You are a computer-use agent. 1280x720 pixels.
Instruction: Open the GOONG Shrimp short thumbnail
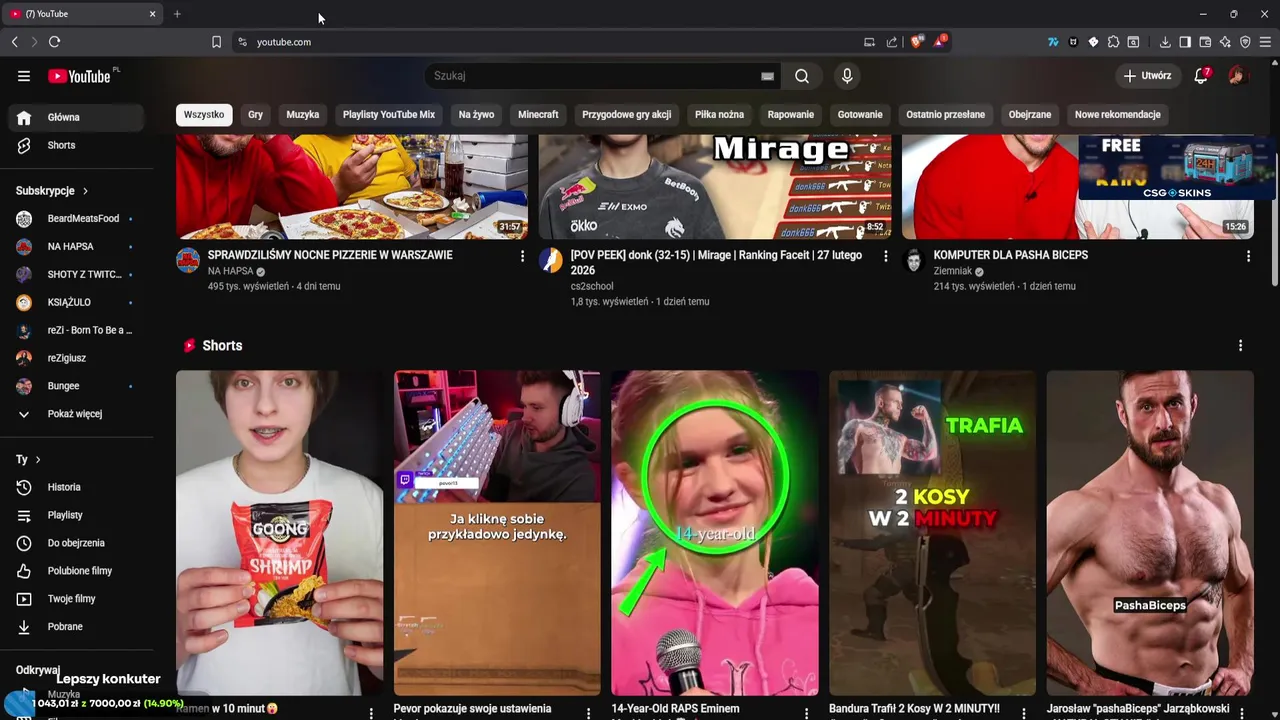coord(279,533)
